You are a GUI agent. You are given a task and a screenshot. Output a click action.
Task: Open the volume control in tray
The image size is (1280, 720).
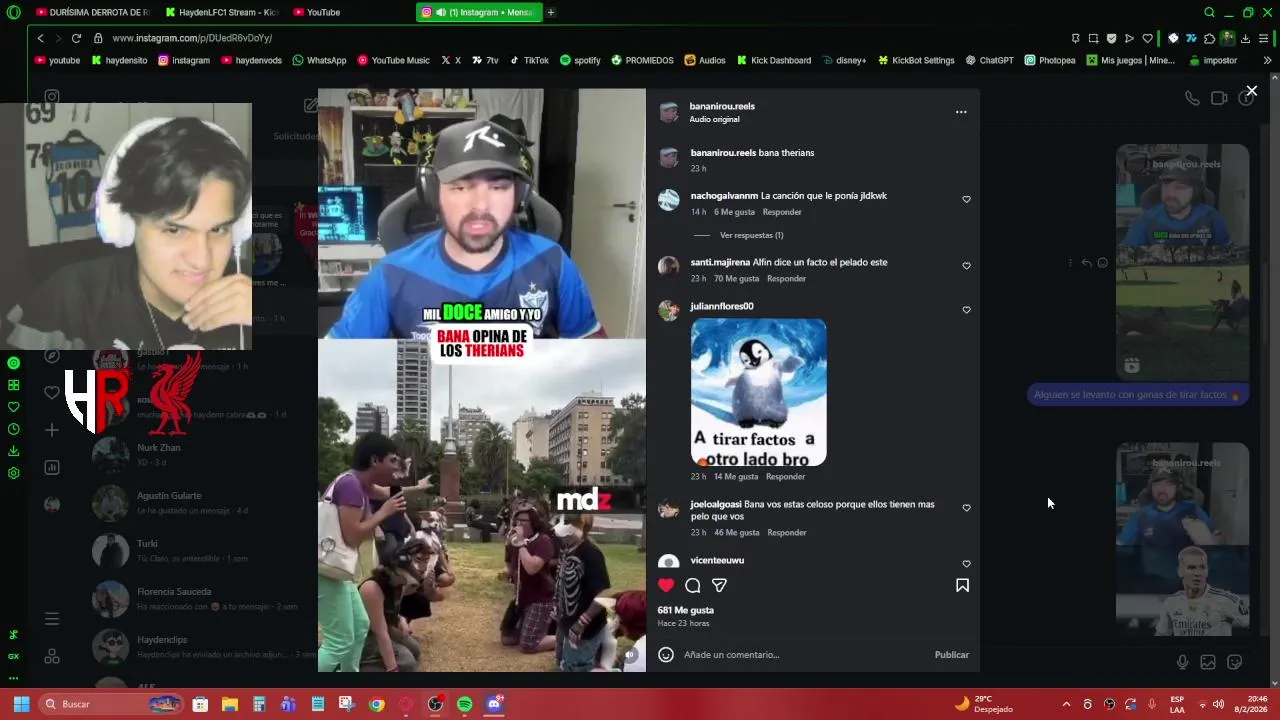pyautogui.click(x=1218, y=704)
